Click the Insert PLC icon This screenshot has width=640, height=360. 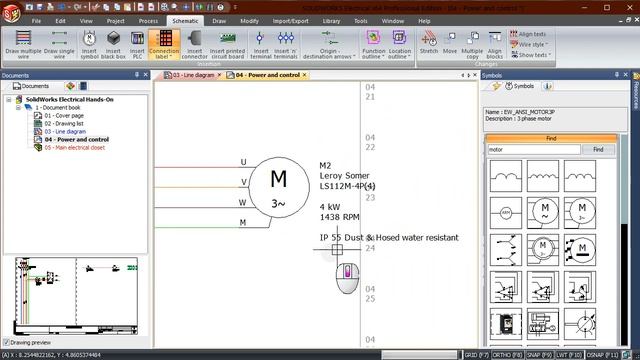137,44
